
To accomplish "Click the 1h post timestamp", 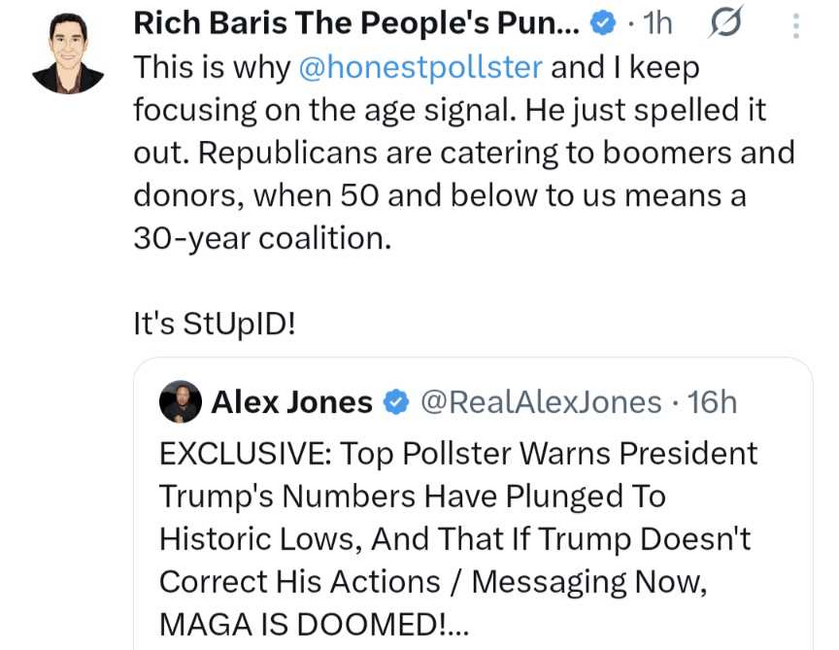I will coord(656,23).
